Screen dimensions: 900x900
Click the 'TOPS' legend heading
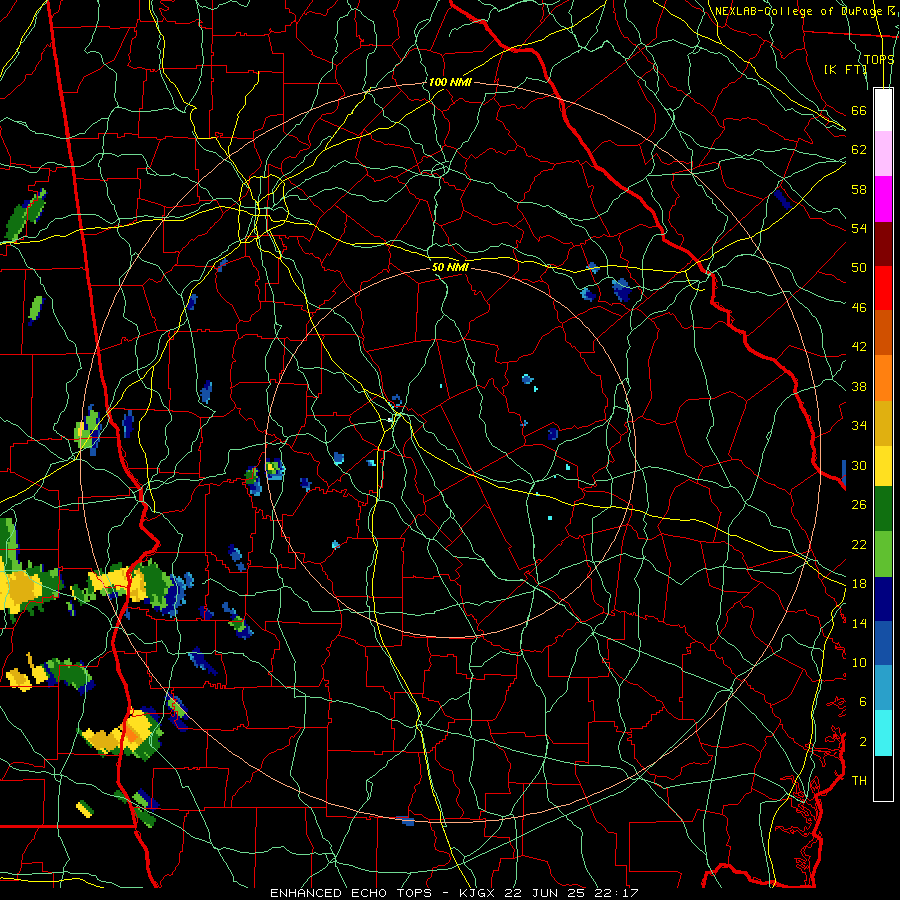[879, 59]
